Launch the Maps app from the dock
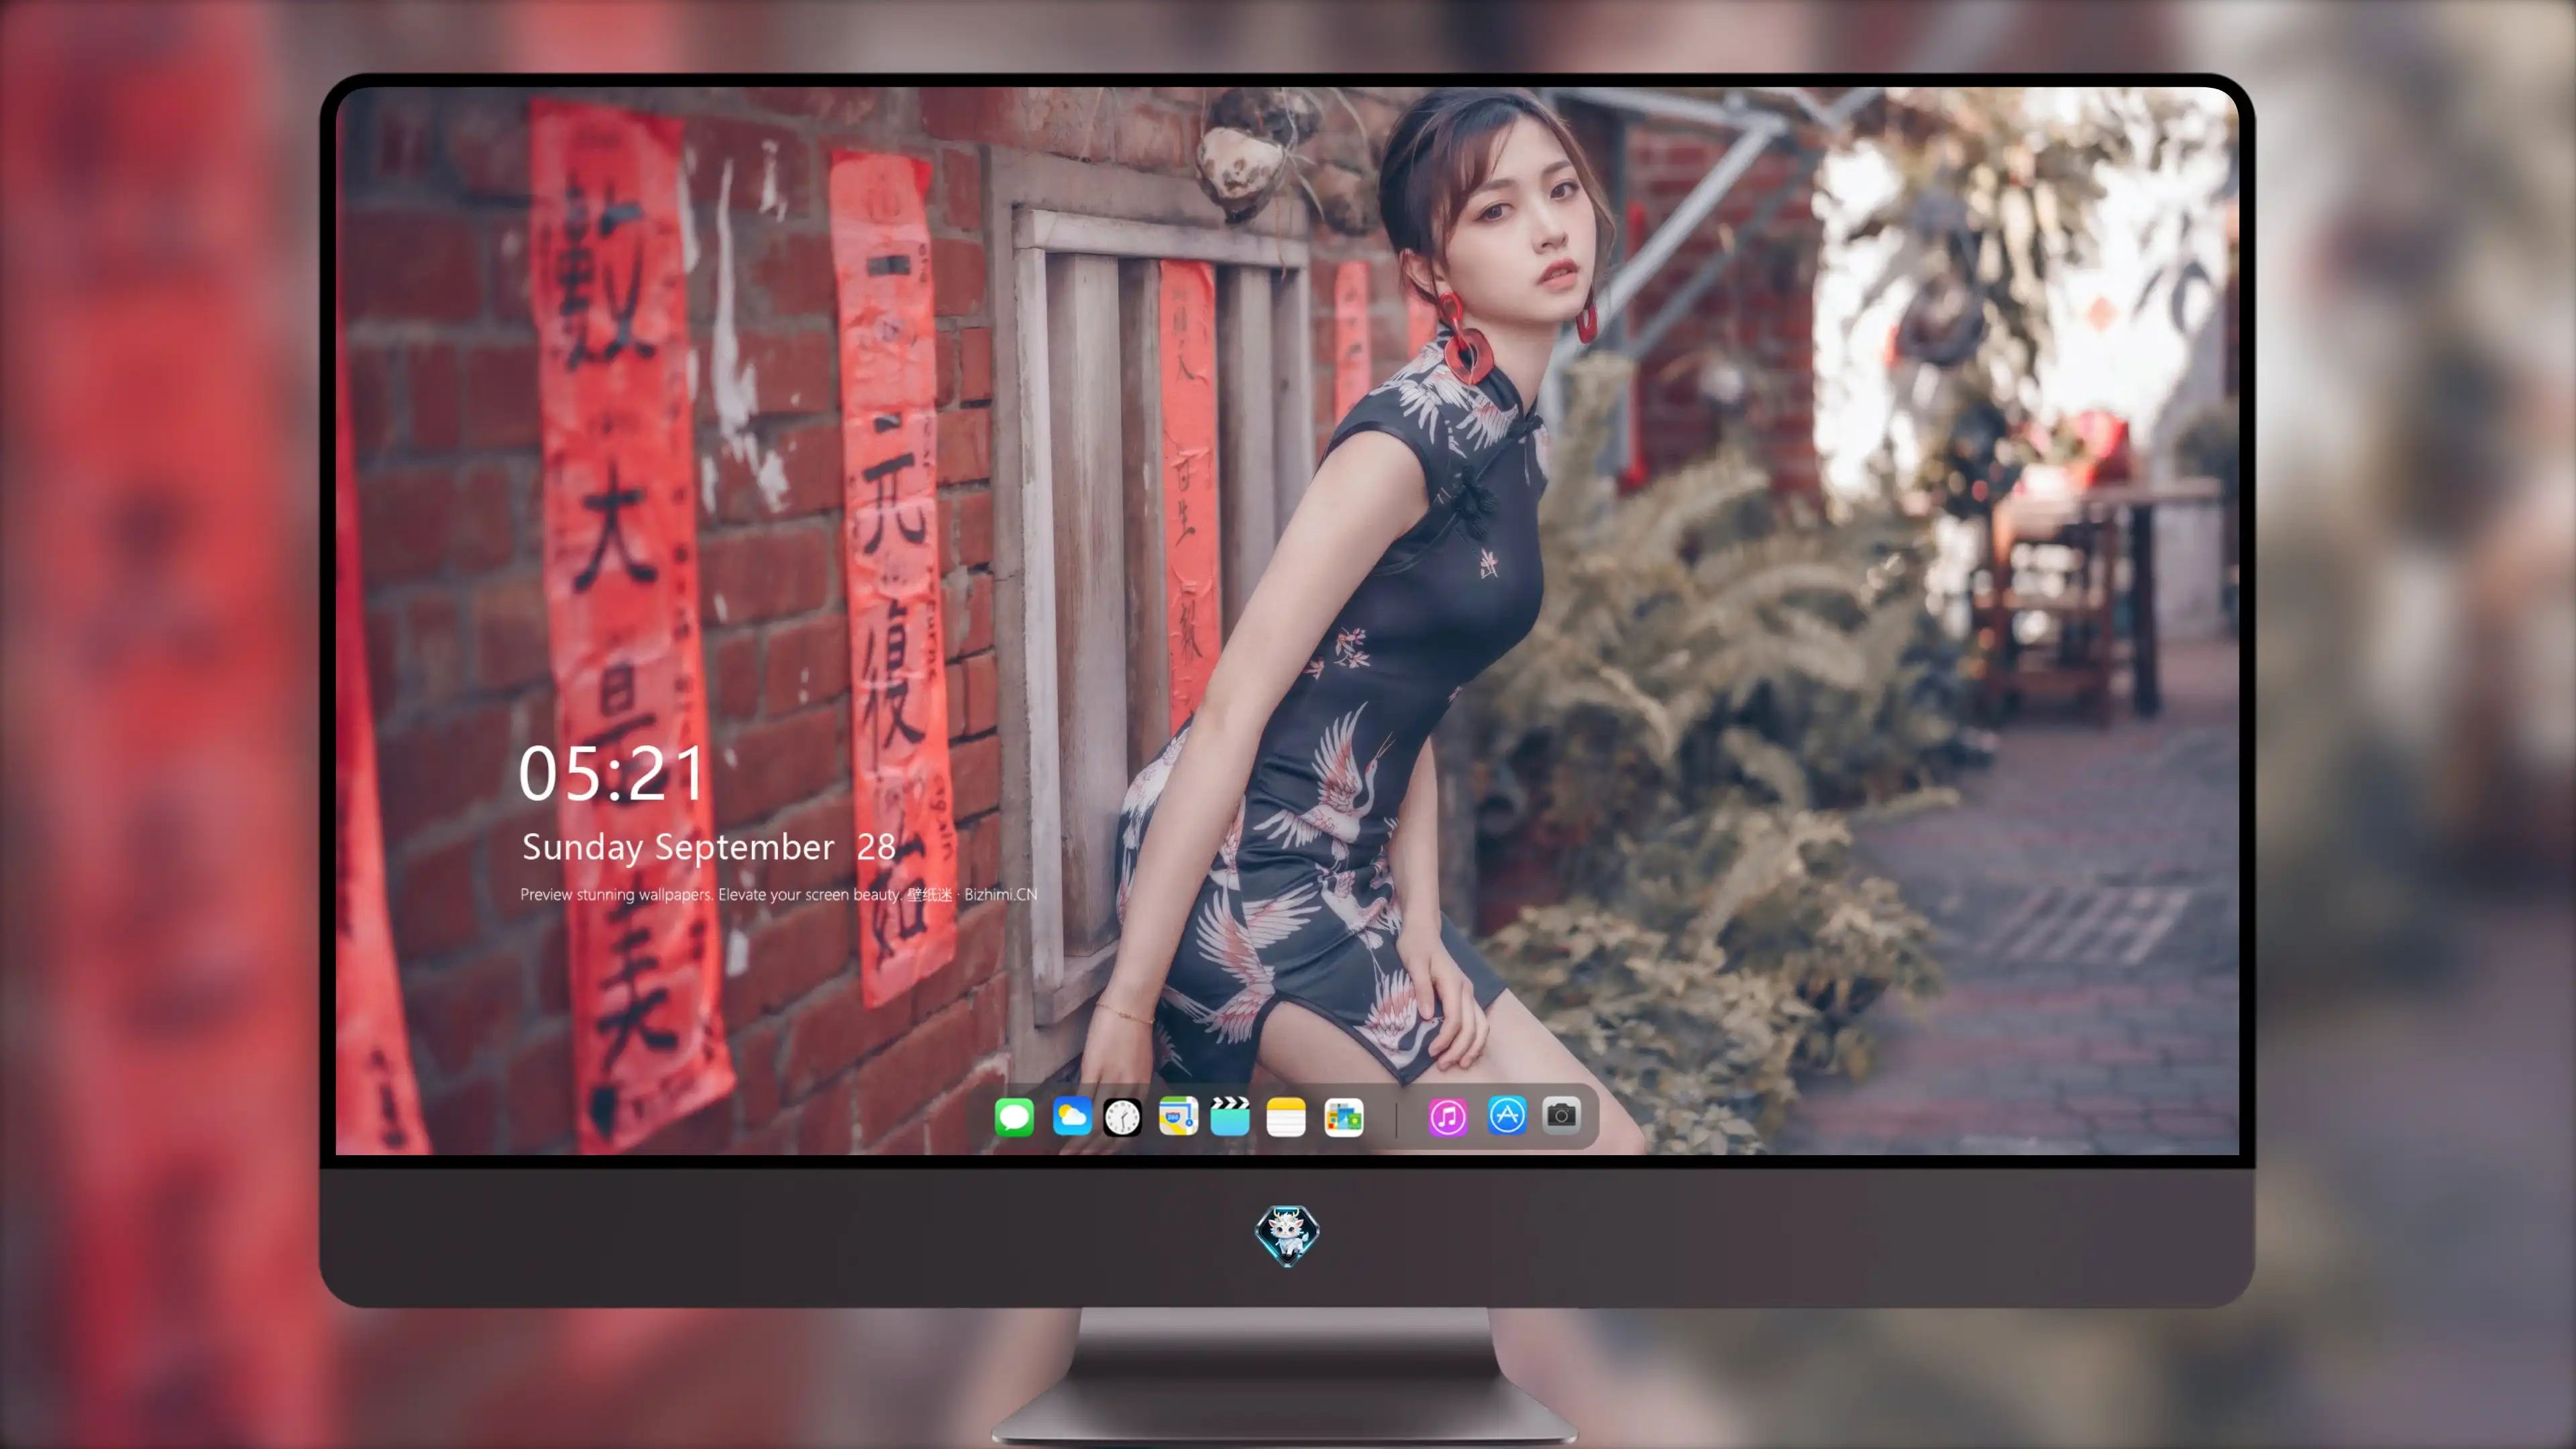The height and width of the screenshot is (1449, 2576). pyautogui.click(x=1178, y=1116)
